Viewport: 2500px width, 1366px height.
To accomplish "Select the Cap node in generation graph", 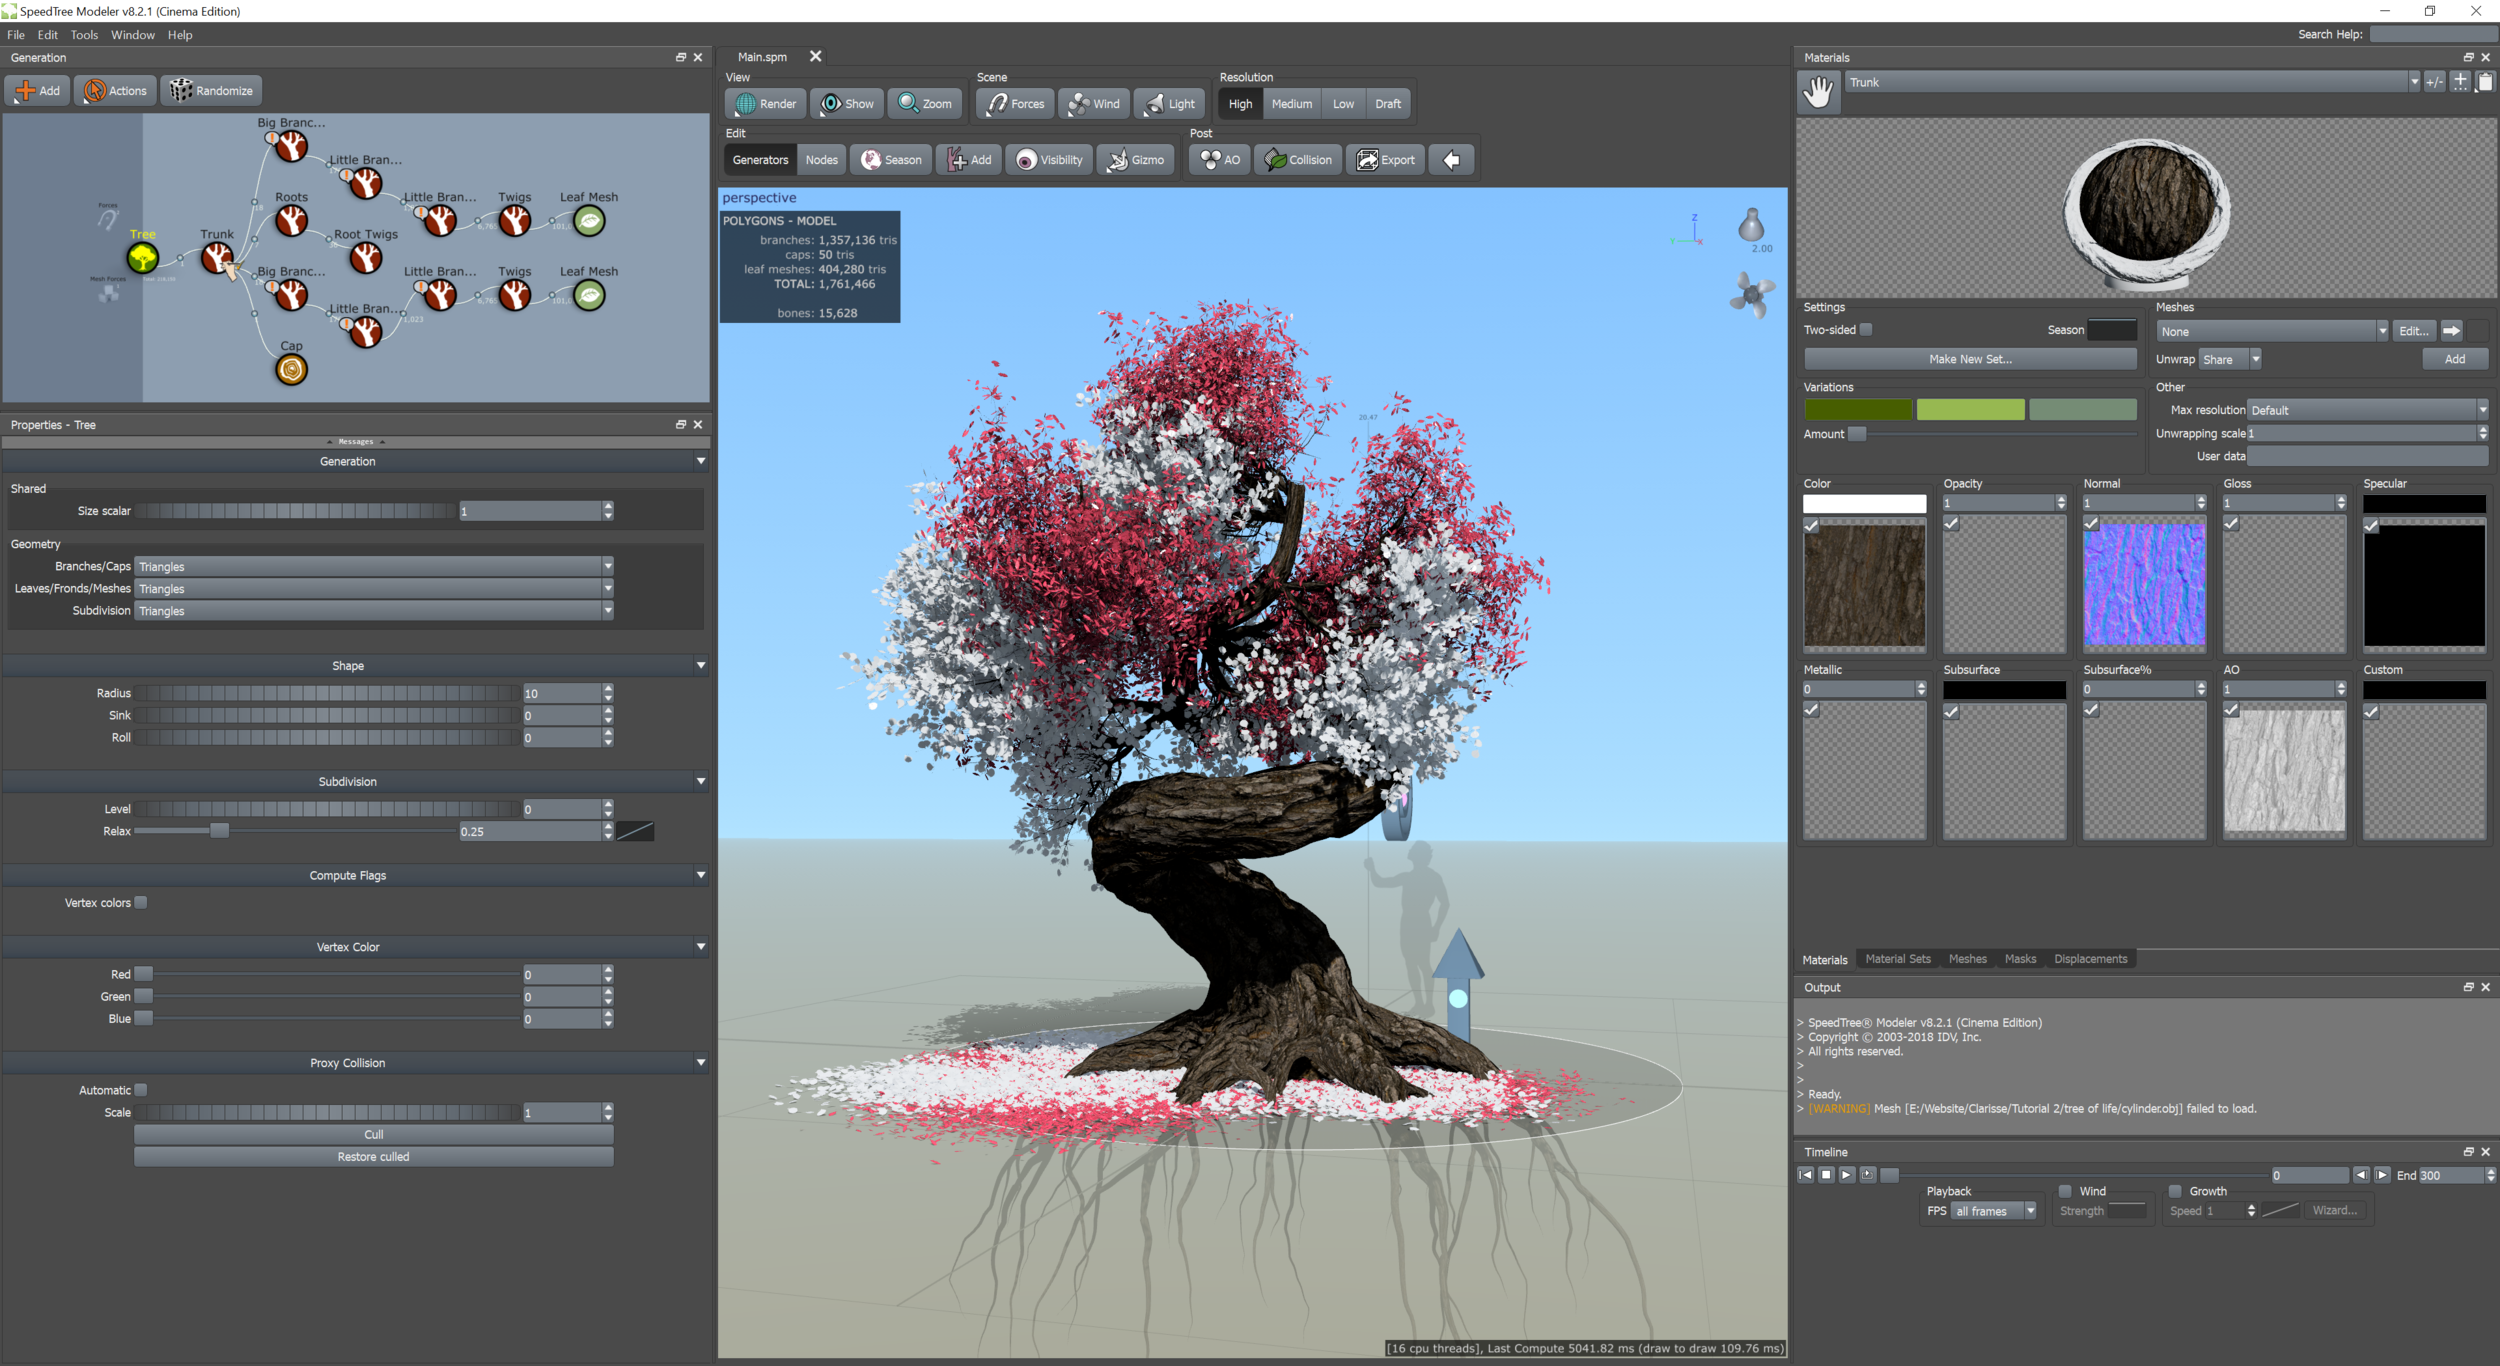I will tap(291, 370).
